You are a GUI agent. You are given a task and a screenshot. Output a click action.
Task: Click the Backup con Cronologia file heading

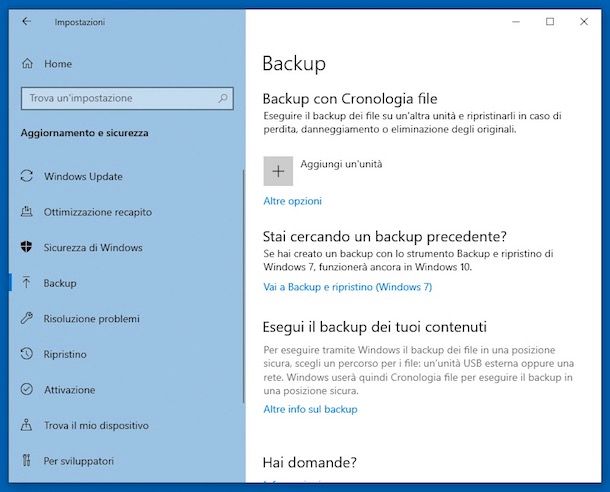(x=350, y=99)
